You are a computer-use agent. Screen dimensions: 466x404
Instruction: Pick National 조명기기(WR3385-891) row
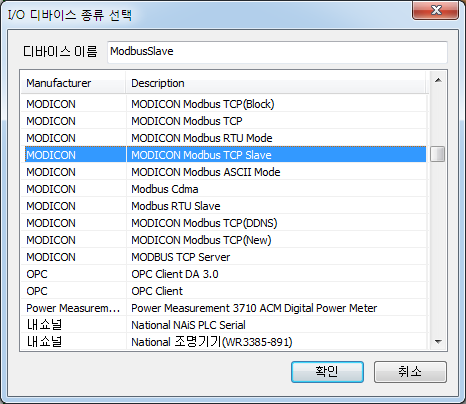pos(224,342)
